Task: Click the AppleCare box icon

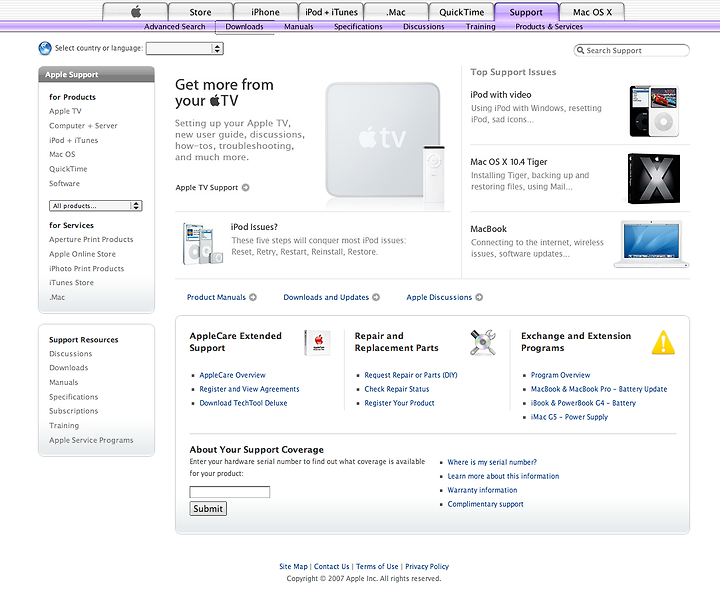Action: pos(318,342)
